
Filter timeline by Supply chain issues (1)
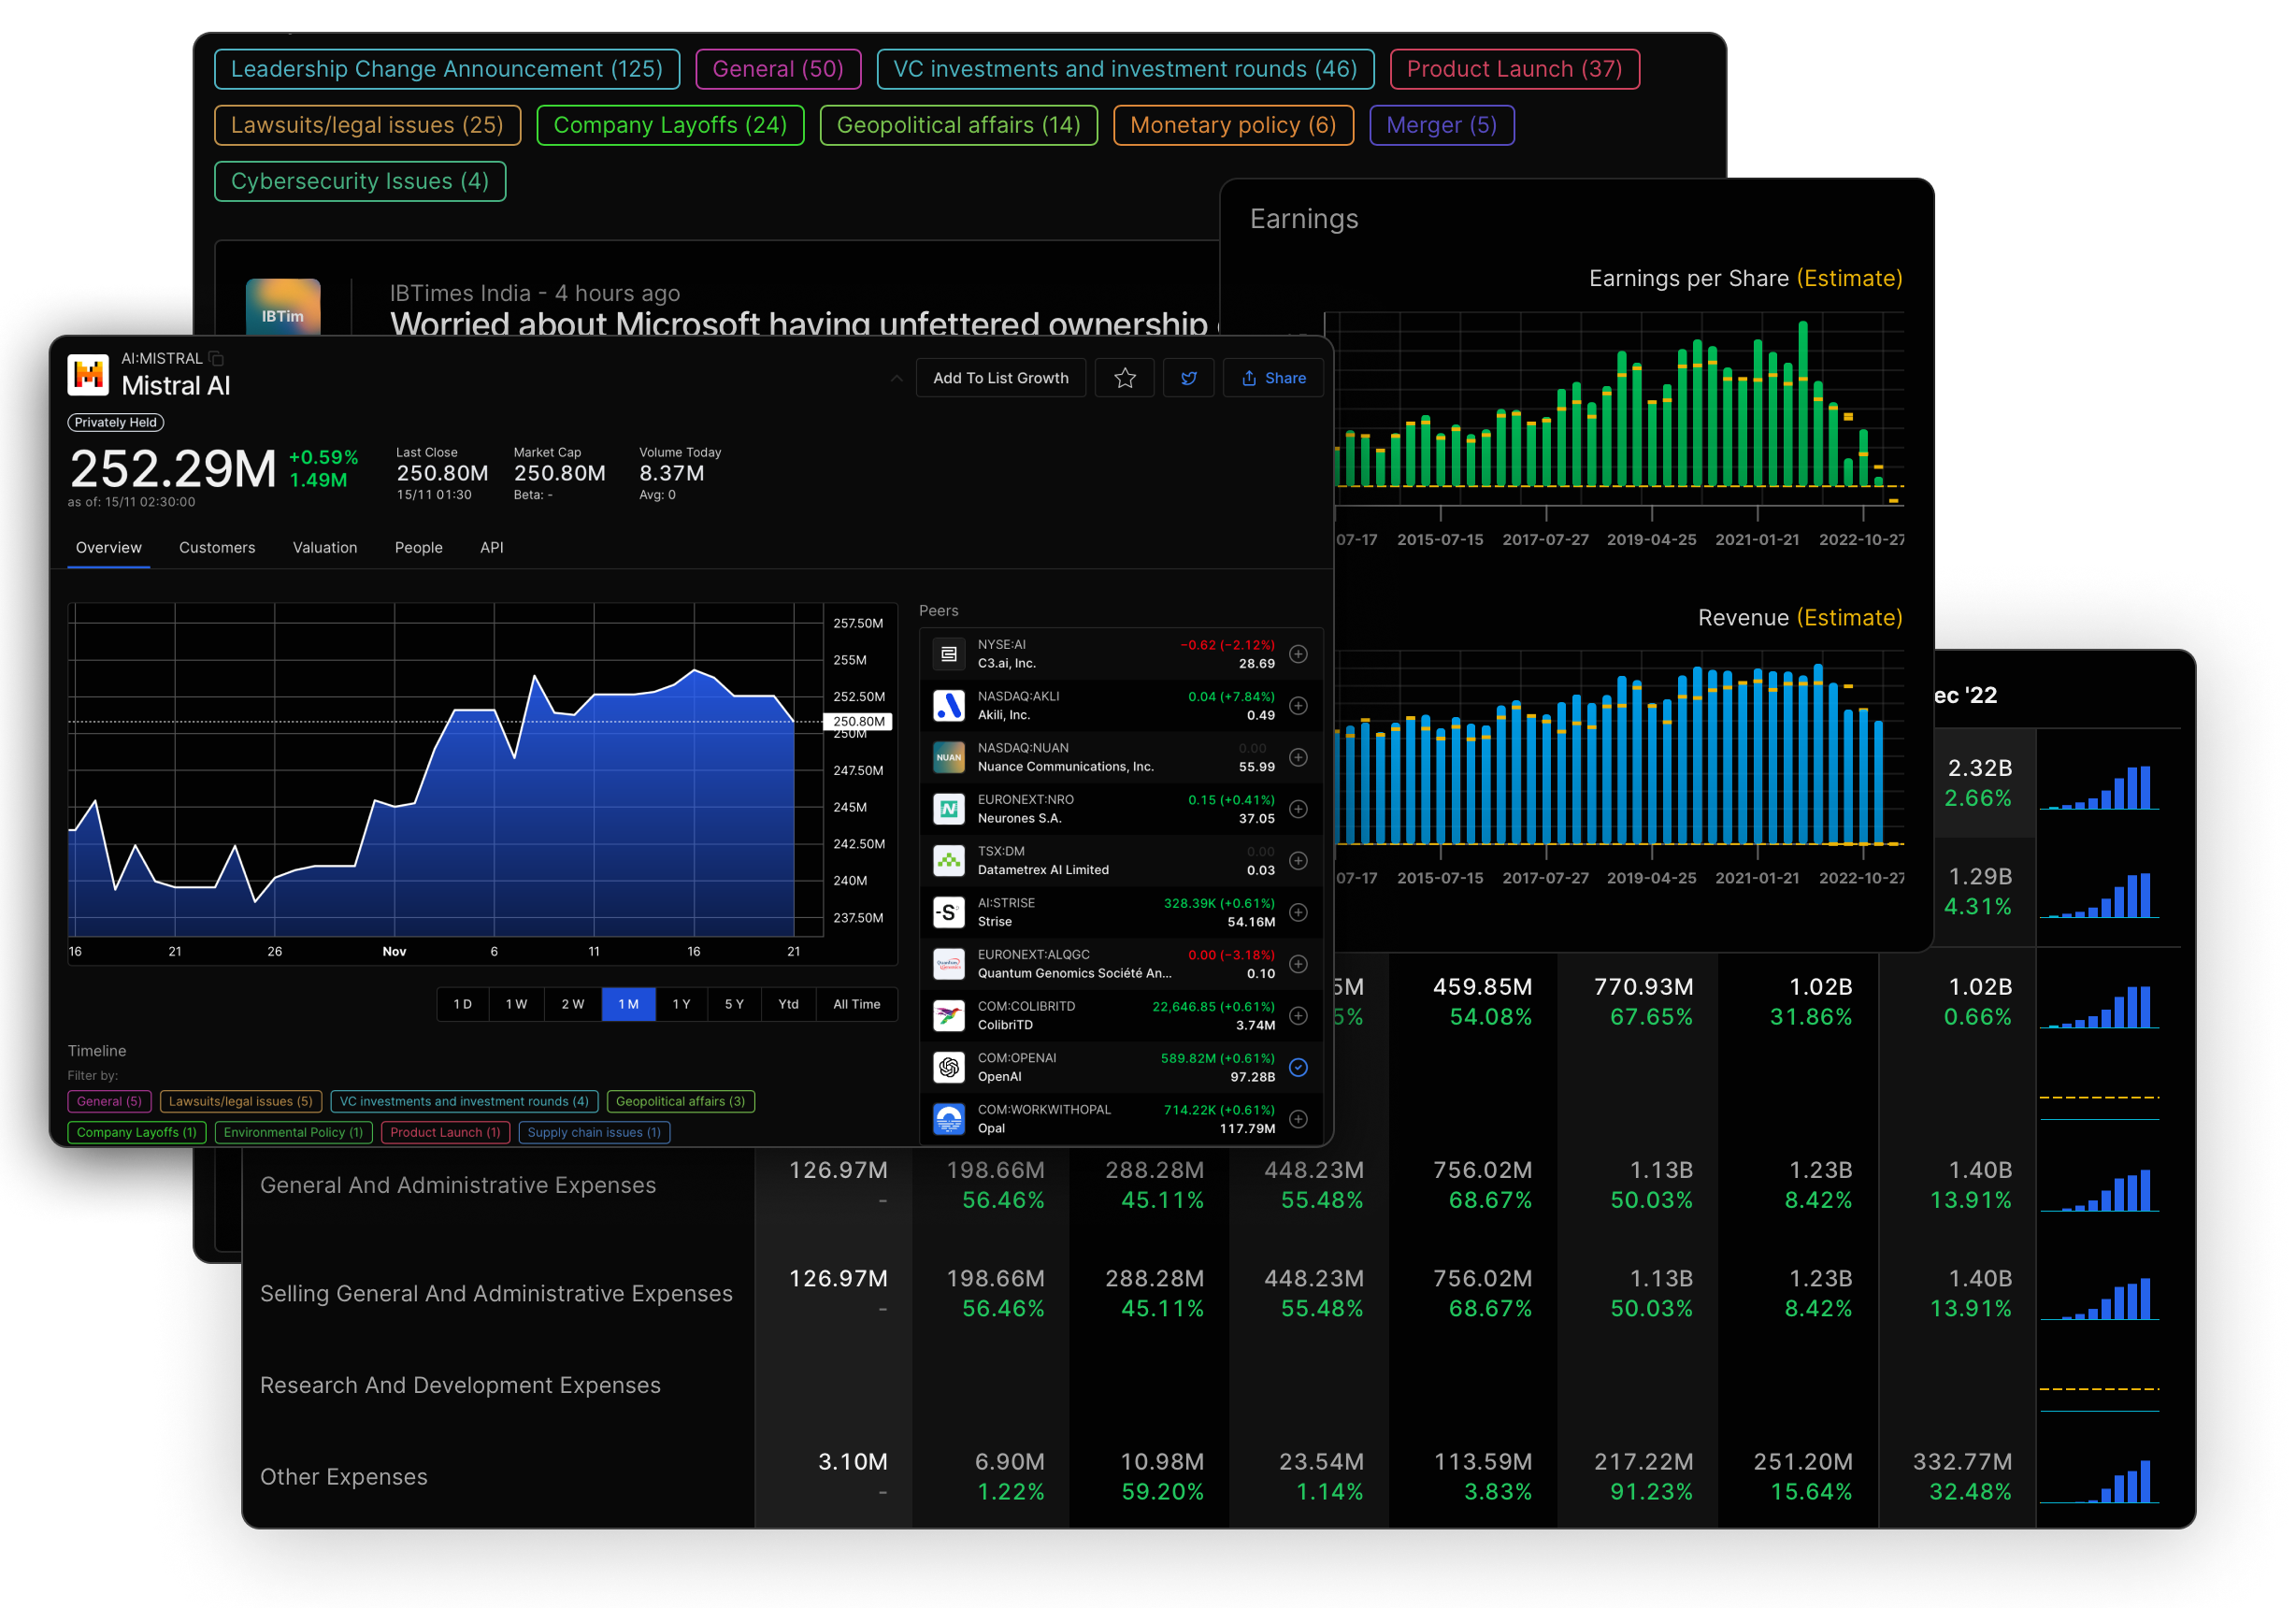pos(594,1132)
